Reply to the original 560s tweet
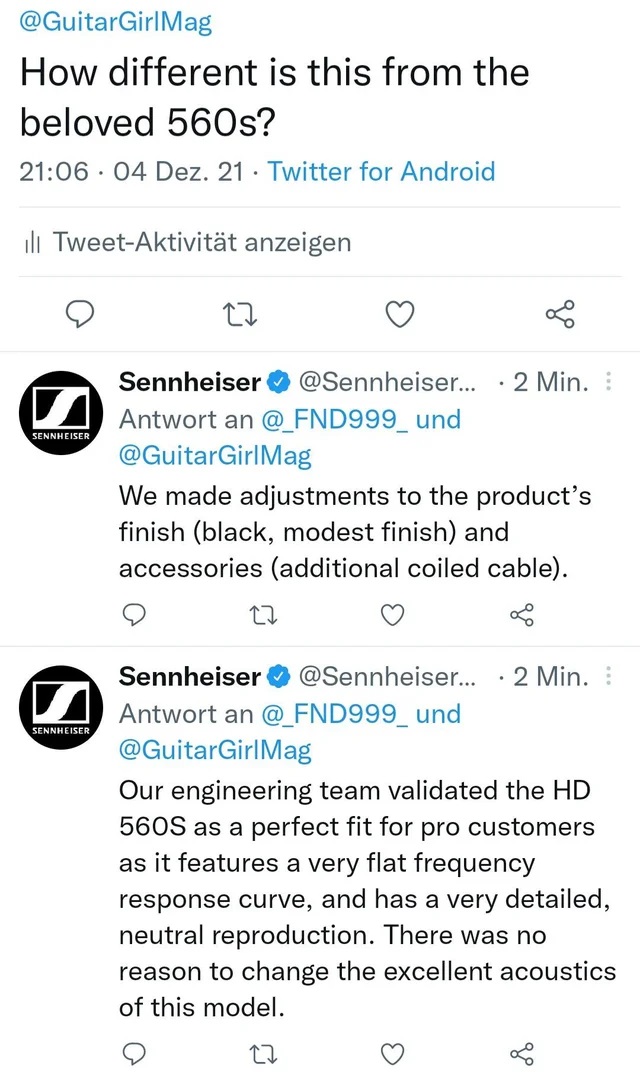 [x=80, y=314]
